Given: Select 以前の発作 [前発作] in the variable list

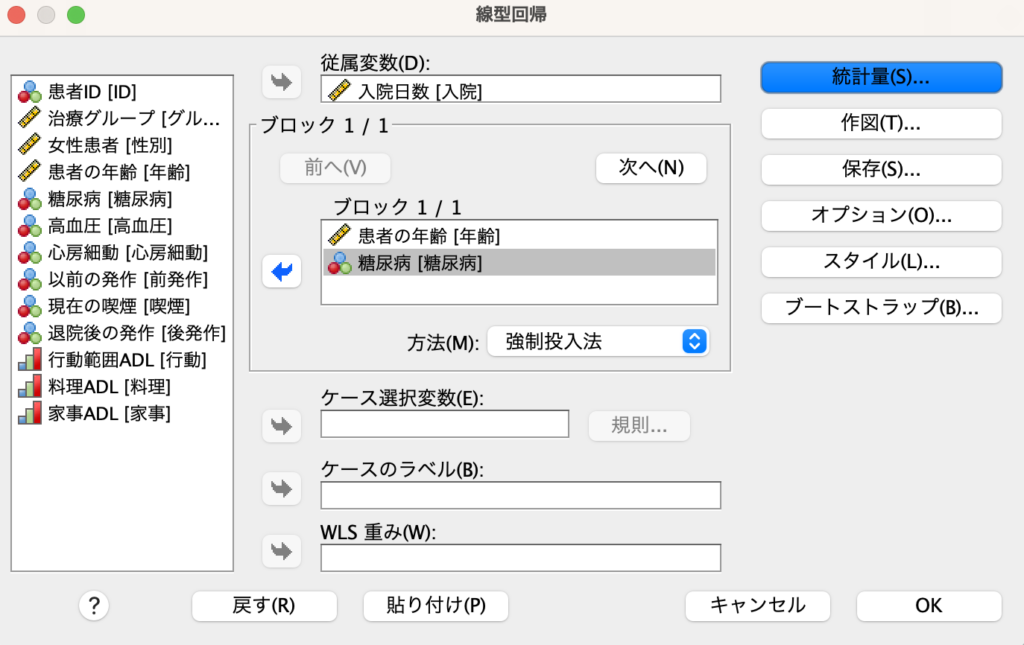Looking at the screenshot, I should [x=127, y=279].
